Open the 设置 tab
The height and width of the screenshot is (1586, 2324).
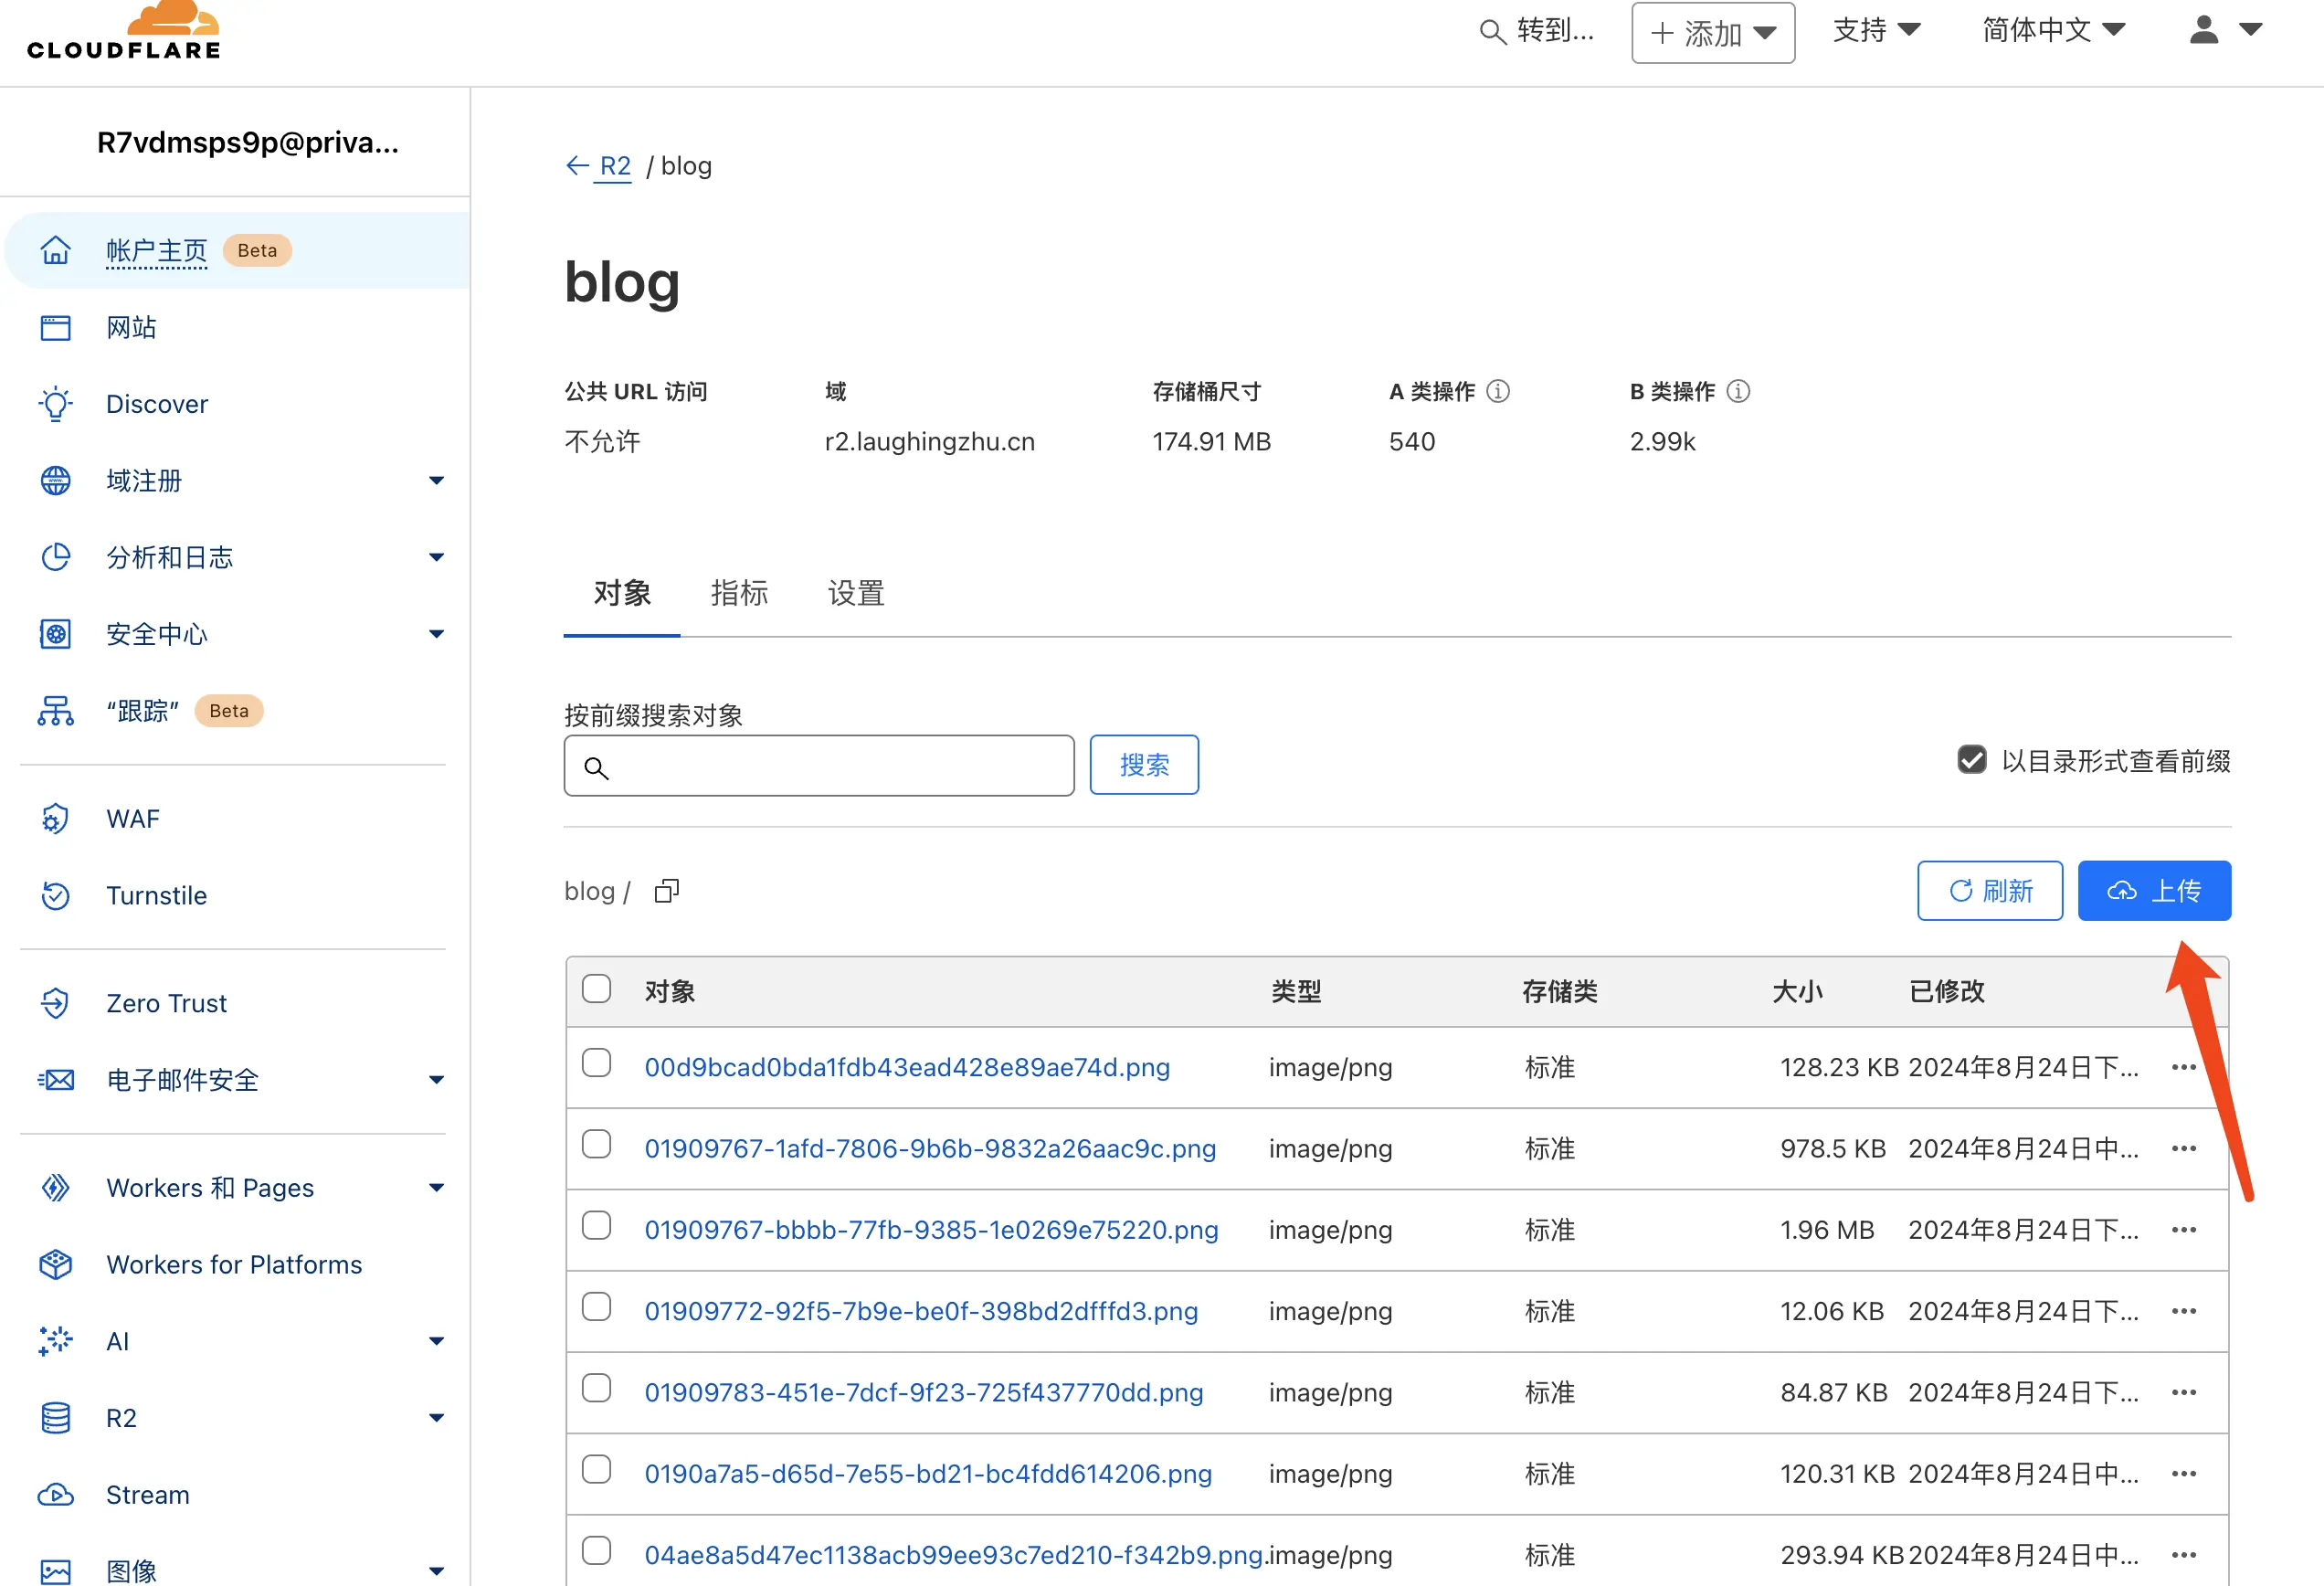855,593
